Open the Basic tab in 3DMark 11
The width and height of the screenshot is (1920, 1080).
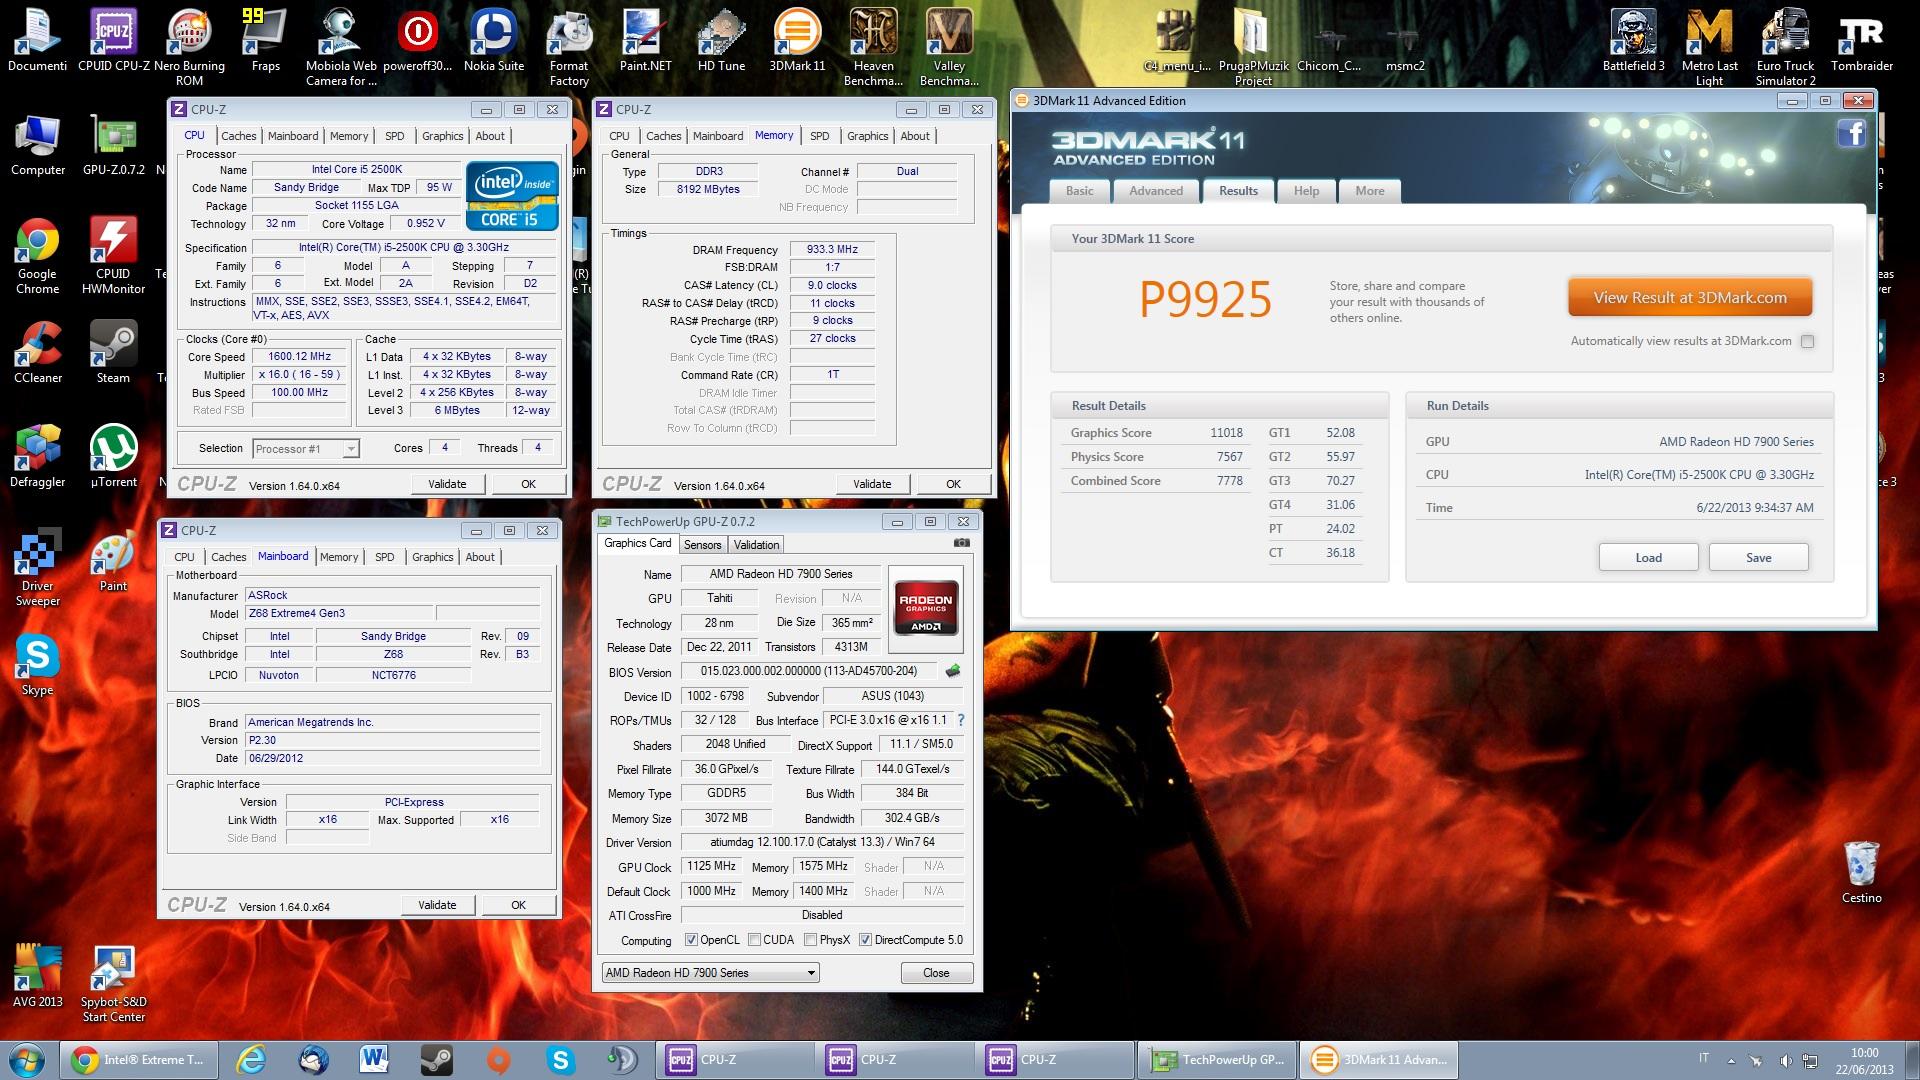tap(1079, 191)
